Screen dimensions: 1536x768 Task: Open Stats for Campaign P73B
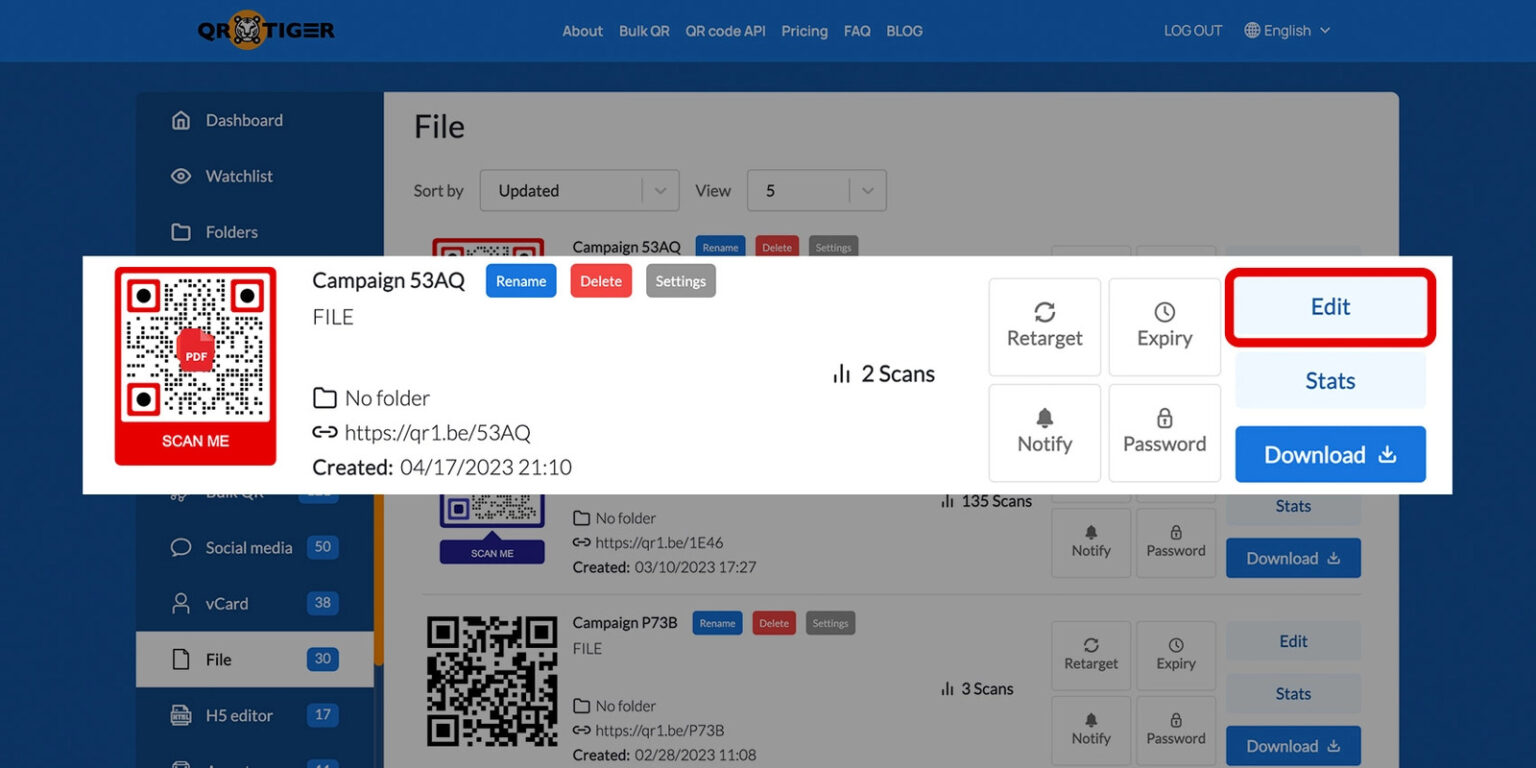(1293, 694)
